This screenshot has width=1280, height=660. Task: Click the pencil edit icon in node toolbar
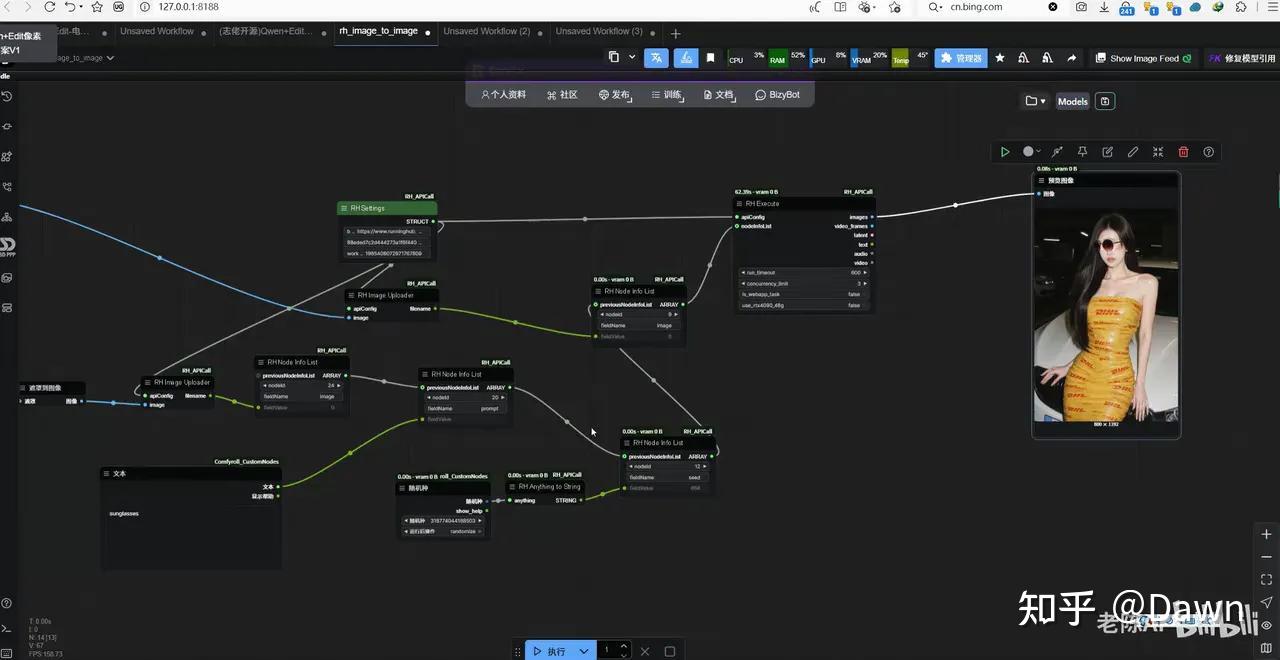tap(1133, 152)
